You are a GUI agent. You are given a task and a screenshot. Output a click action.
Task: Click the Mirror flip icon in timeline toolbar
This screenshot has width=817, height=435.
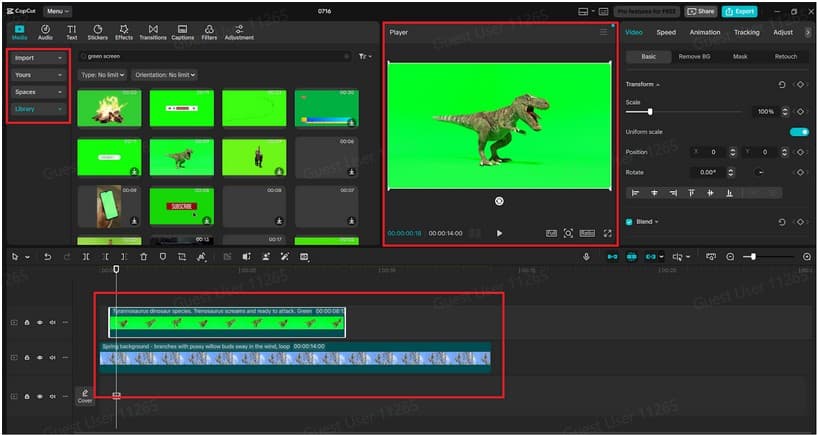(x=246, y=257)
